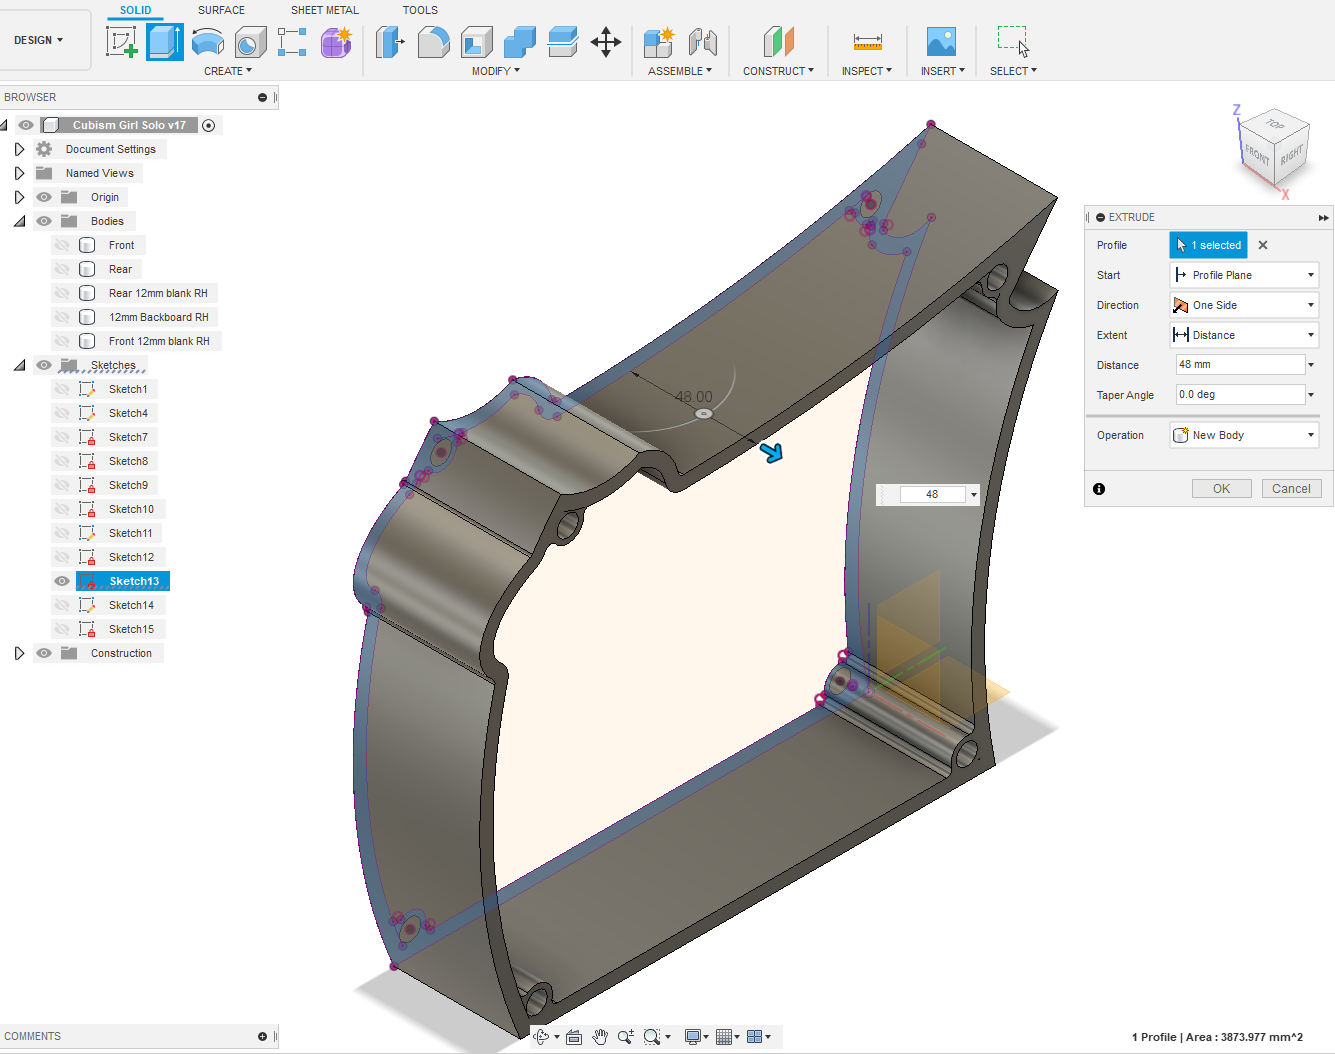1335x1054 pixels.
Task: Collapse the Bodies folder
Action: (x=19, y=221)
